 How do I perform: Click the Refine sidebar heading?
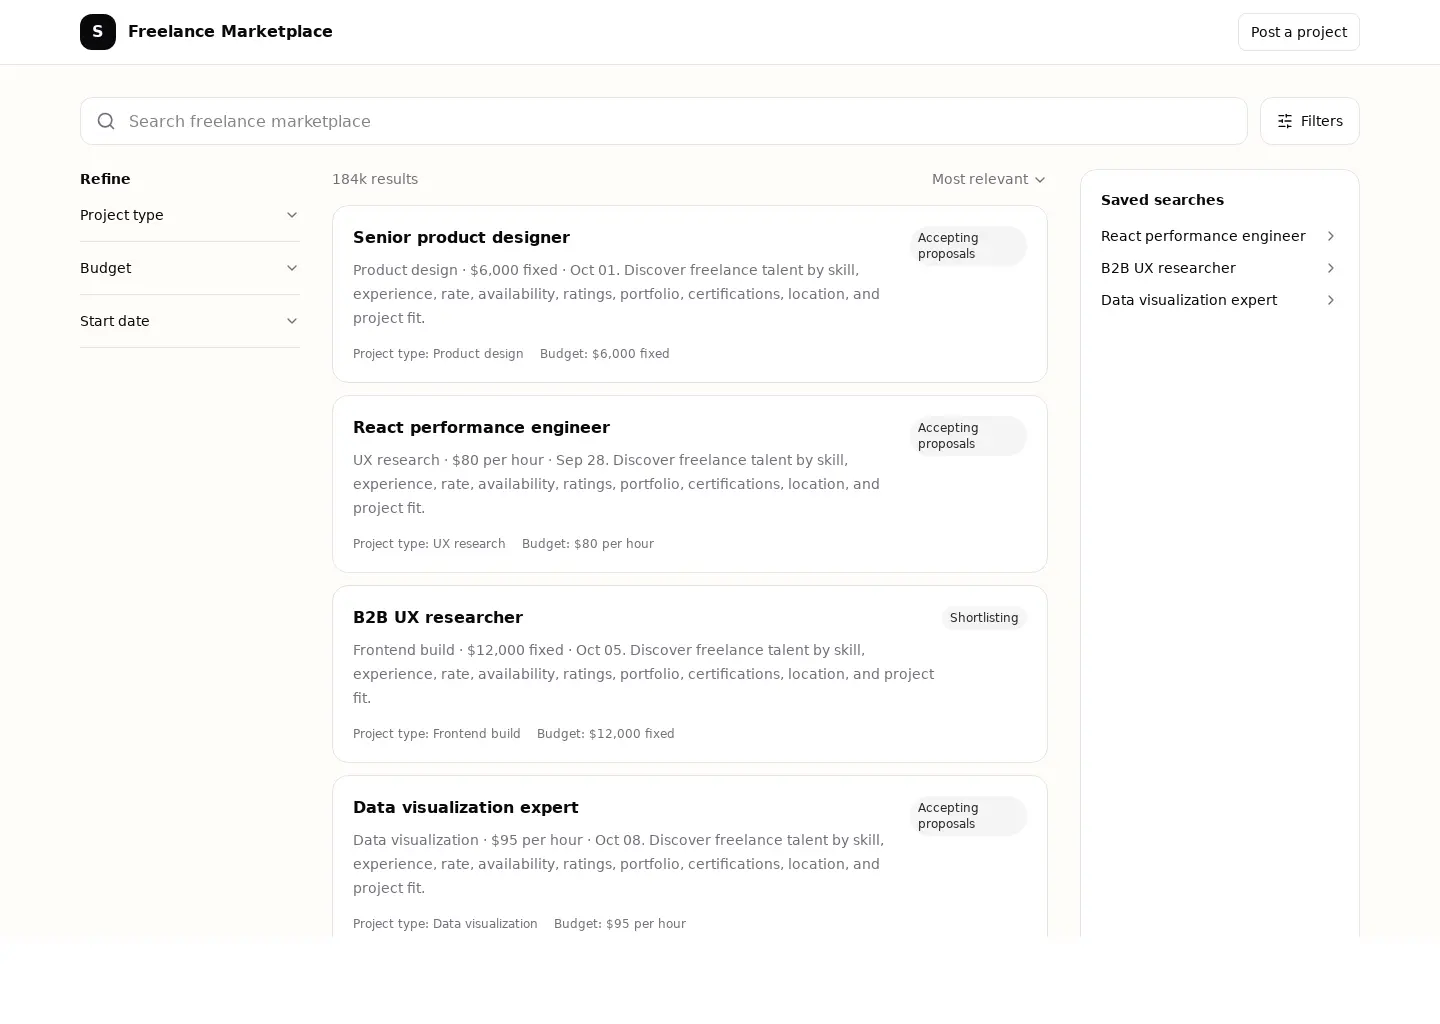[x=105, y=179]
